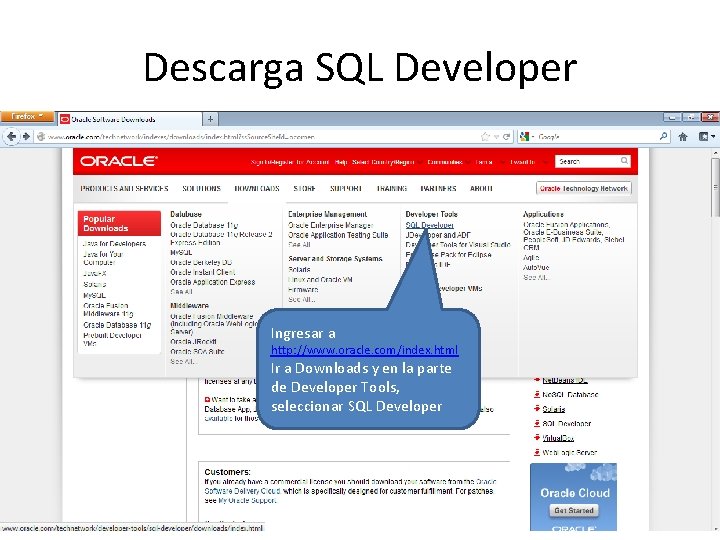The image size is (720, 540).
Task: Click SQL Developer in right sidebar list
Action: [x=567, y=423]
